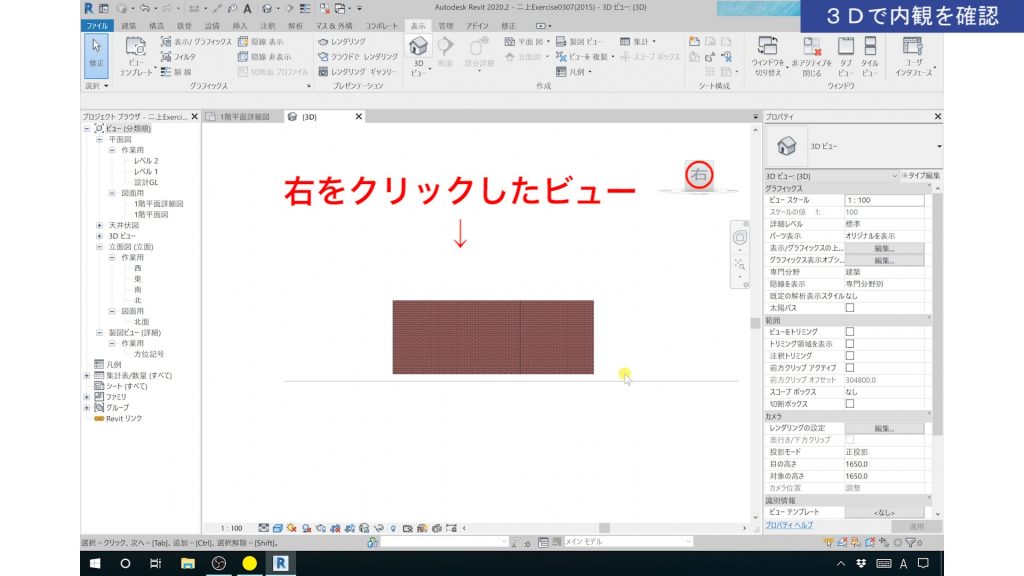1024x576 pixels.
Task: Switch to the 1階平面詳細図 tab
Action: coord(243,116)
